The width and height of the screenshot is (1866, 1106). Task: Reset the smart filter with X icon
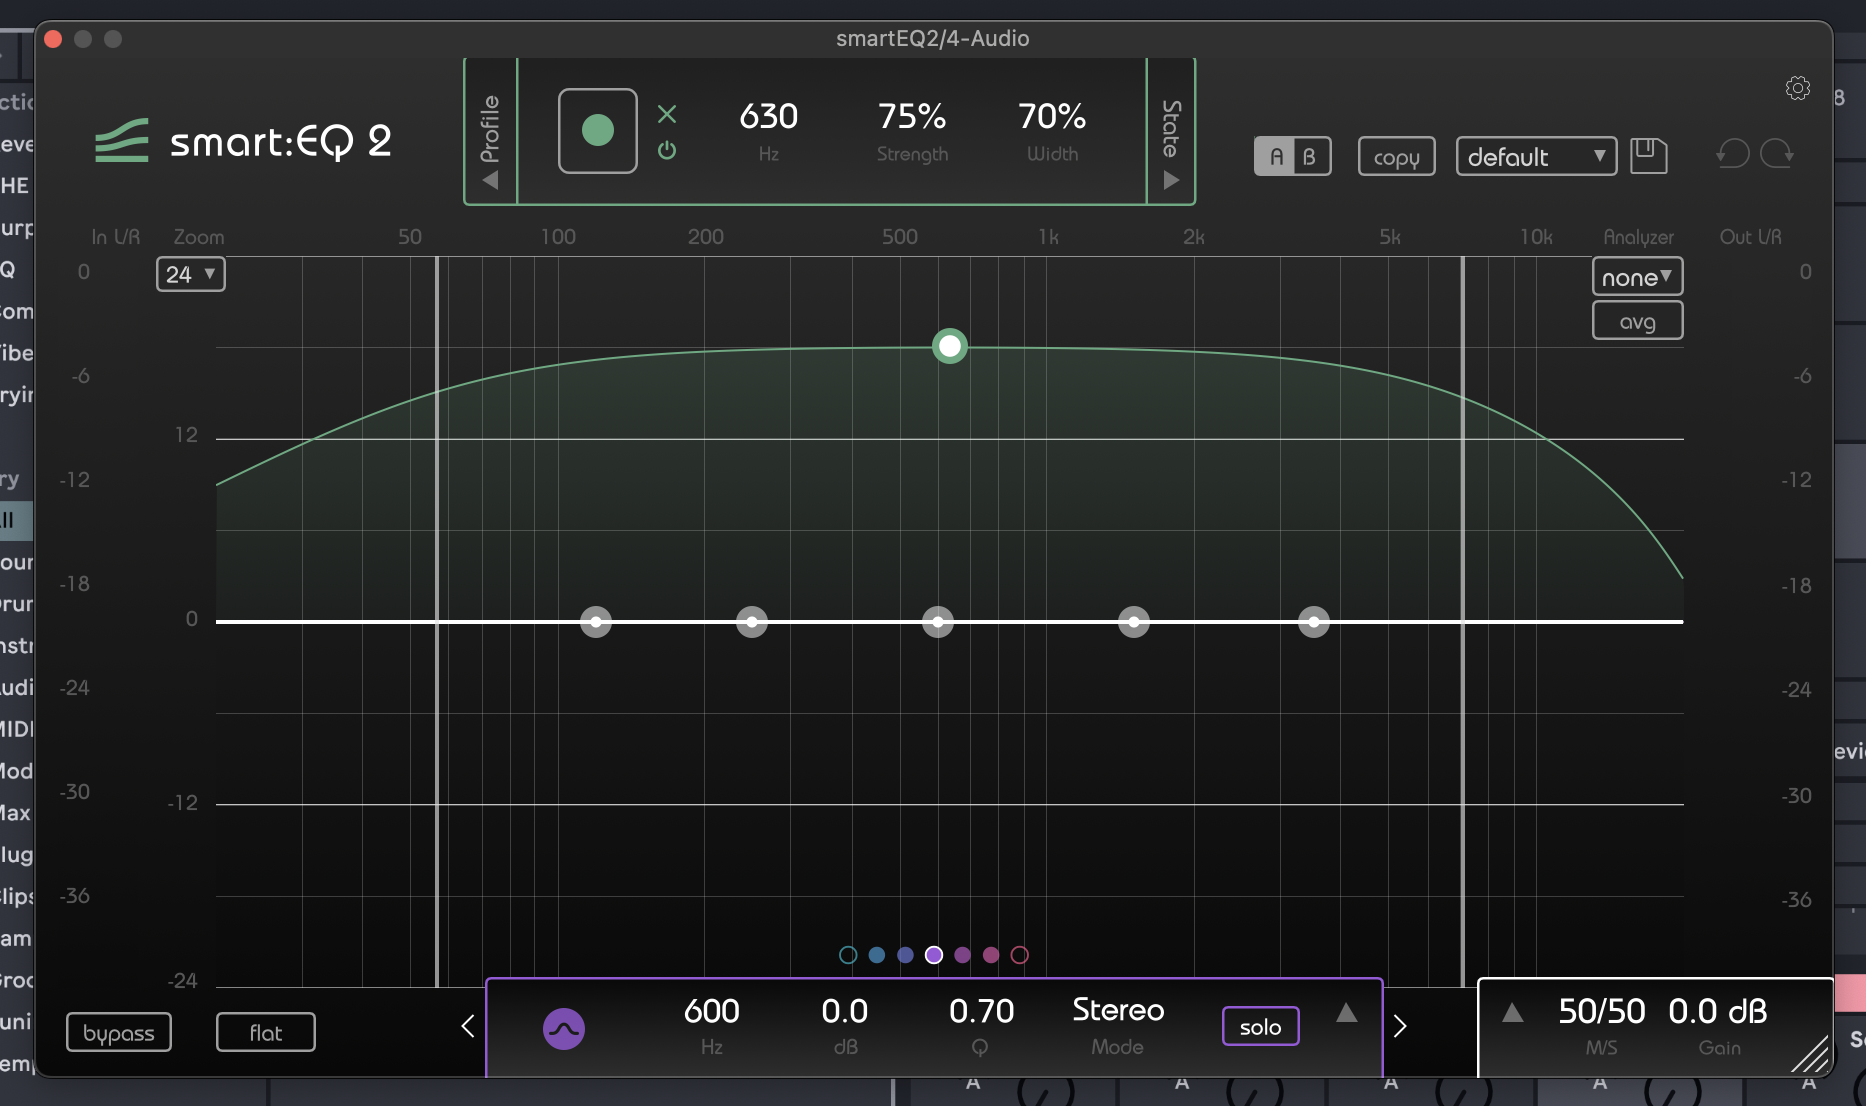tap(667, 114)
